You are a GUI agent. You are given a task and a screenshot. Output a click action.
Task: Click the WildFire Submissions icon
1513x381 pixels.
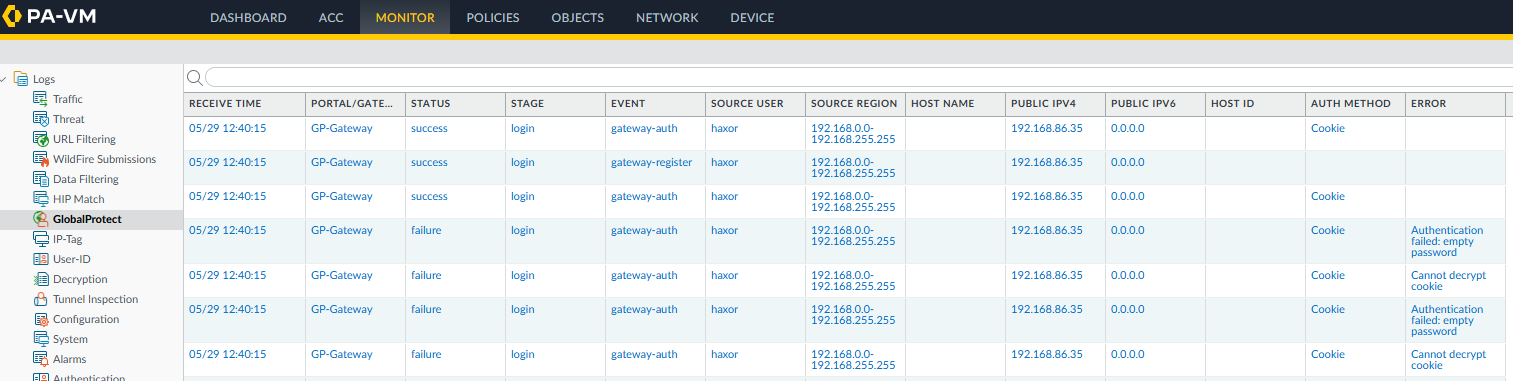click(41, 159)
